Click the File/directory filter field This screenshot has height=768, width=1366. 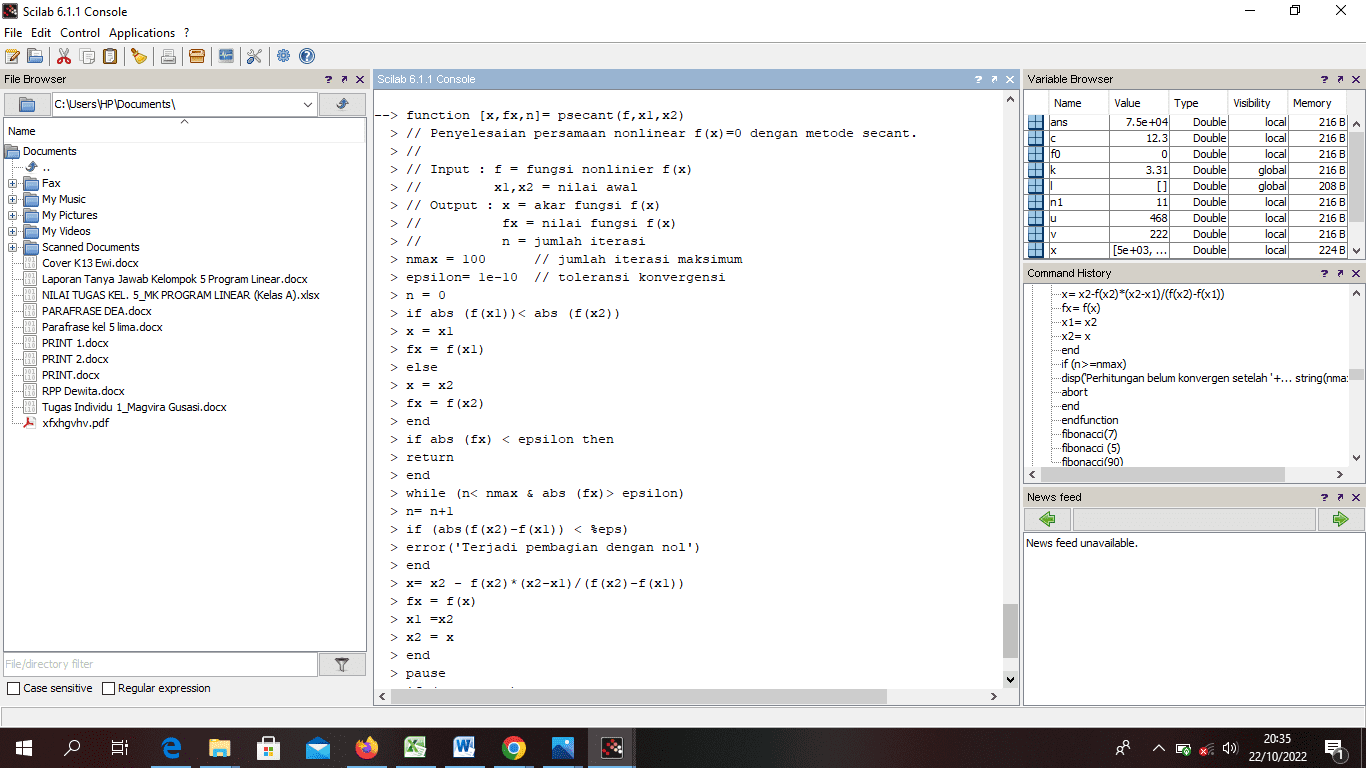160,664
